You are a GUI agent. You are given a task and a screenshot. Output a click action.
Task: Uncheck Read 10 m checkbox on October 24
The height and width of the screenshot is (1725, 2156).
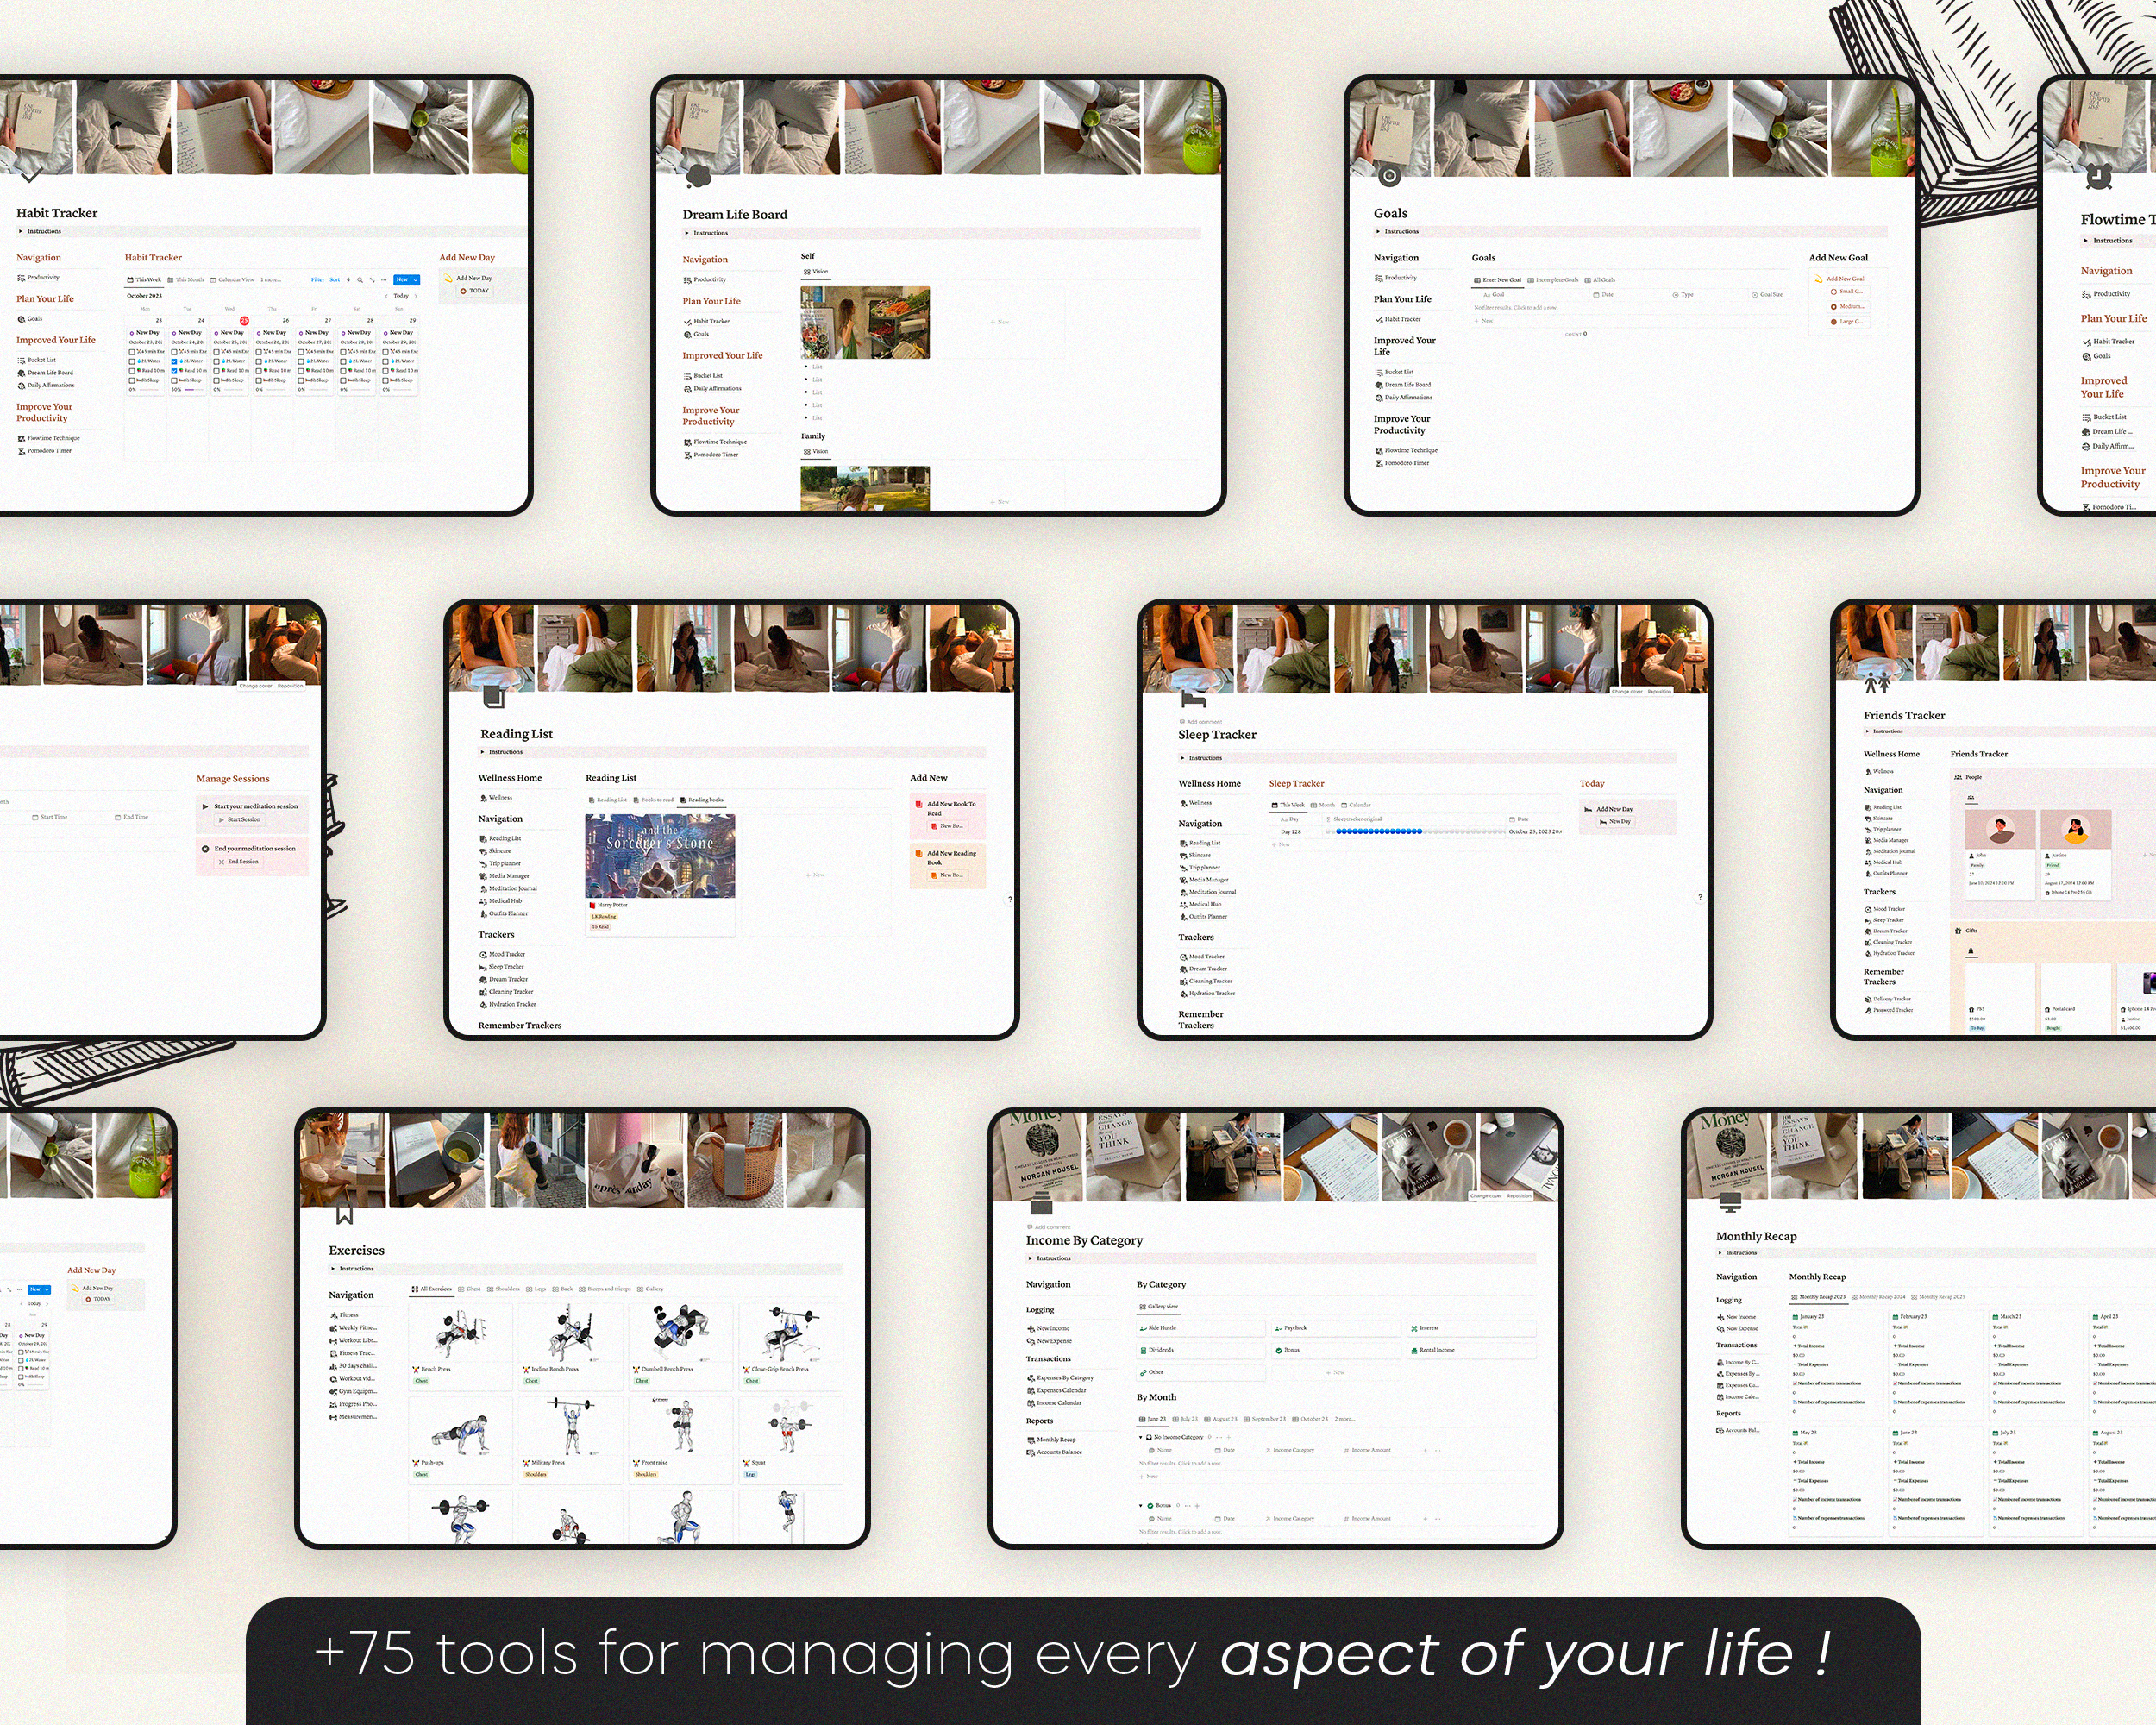(x=174, y=371)
